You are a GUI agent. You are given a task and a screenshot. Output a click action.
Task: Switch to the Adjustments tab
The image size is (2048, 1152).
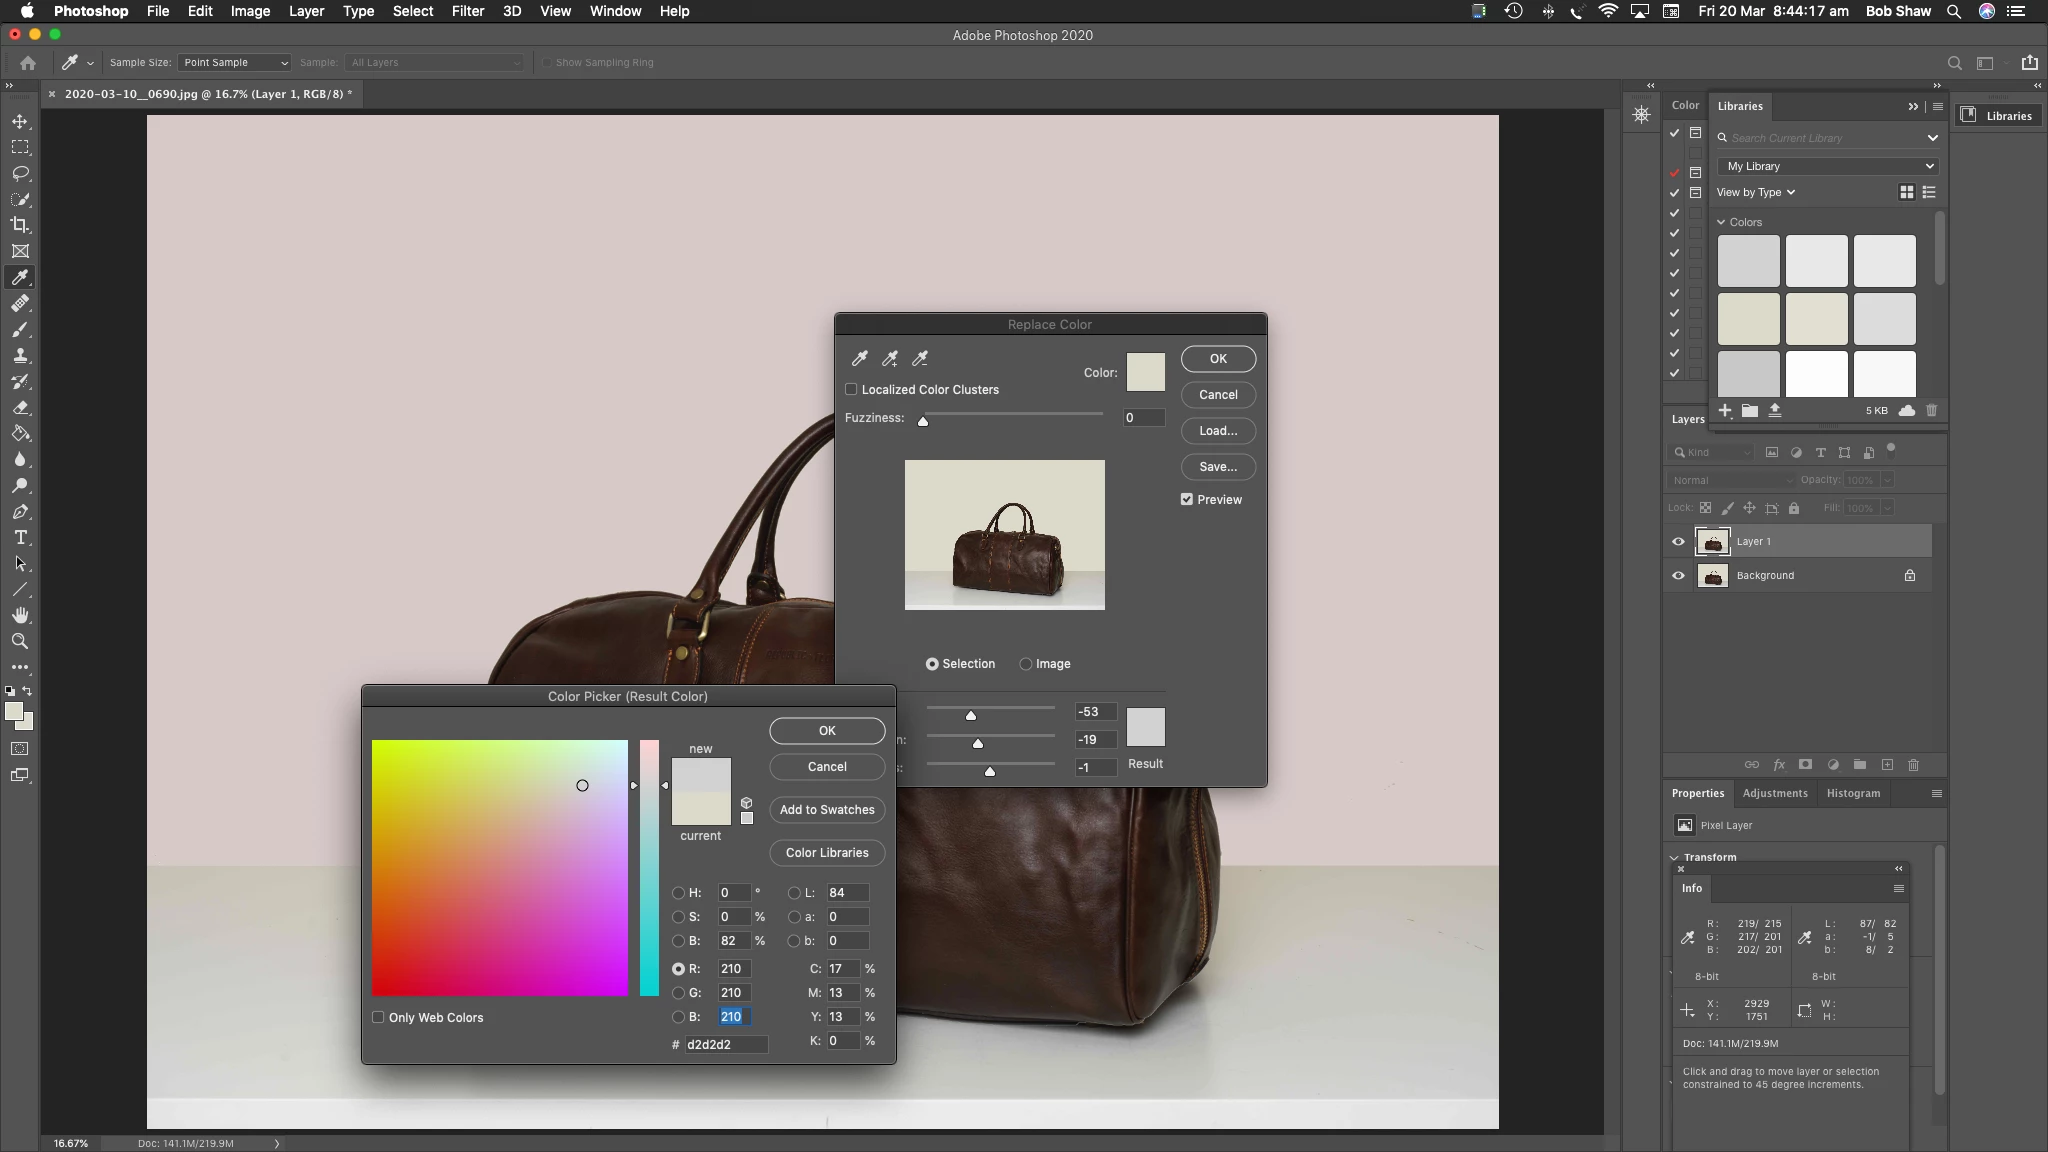1774,793
